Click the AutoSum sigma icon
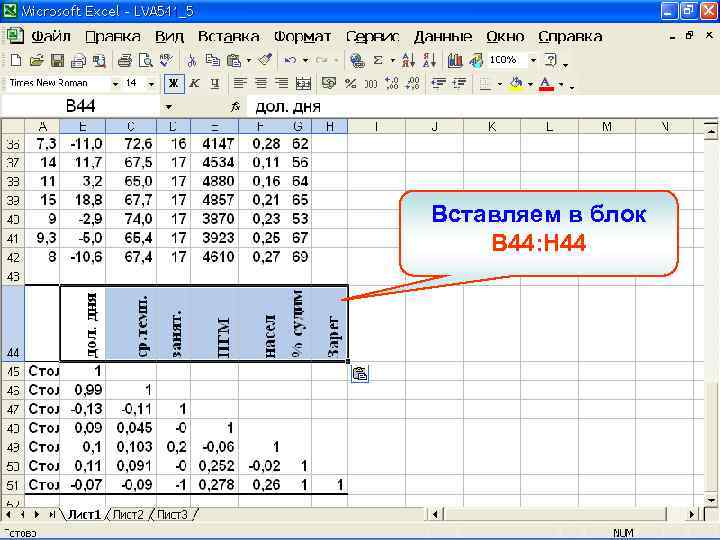Viewport: 720px width, 540px height. tap(378, 60)
